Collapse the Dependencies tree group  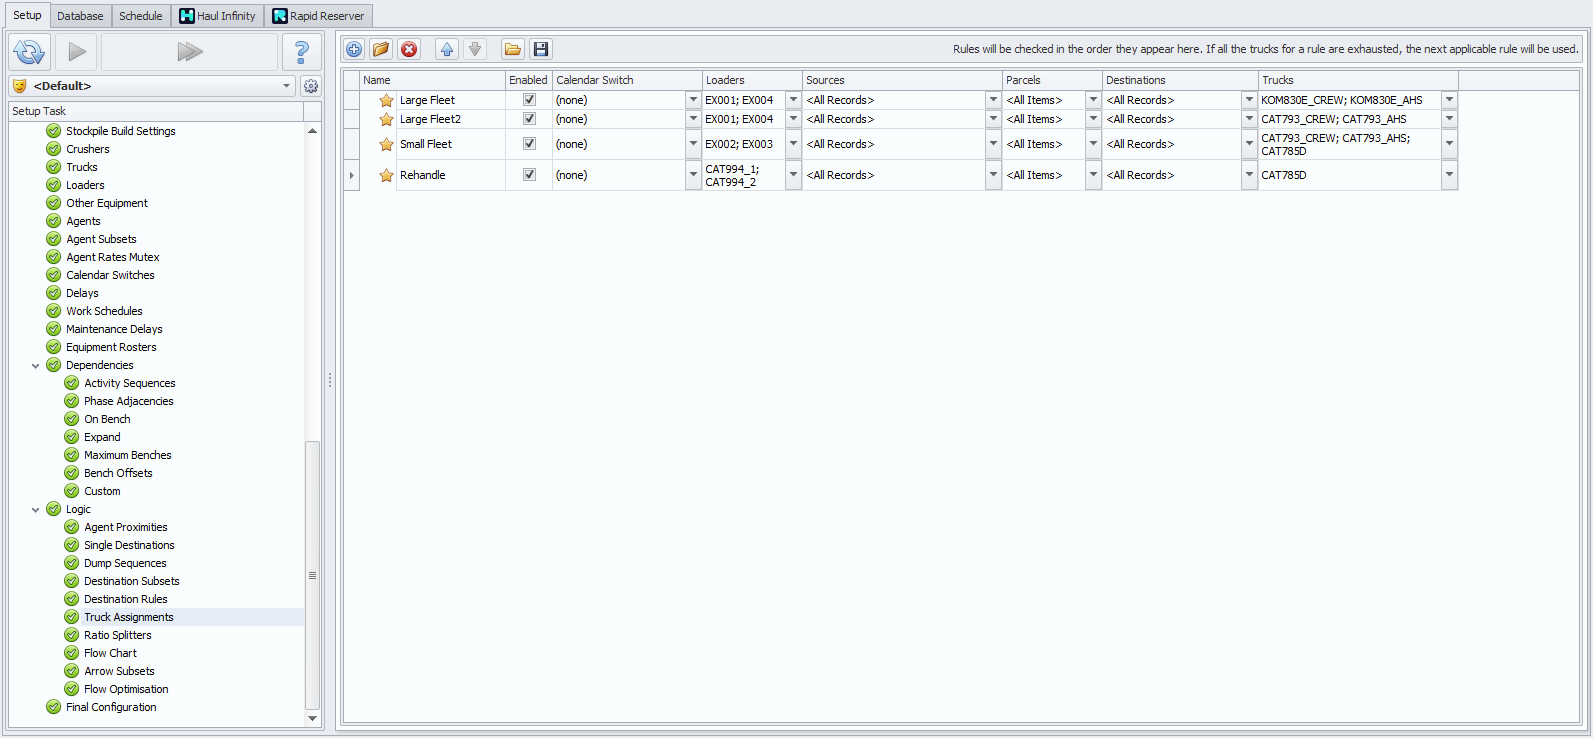[36, 366]
